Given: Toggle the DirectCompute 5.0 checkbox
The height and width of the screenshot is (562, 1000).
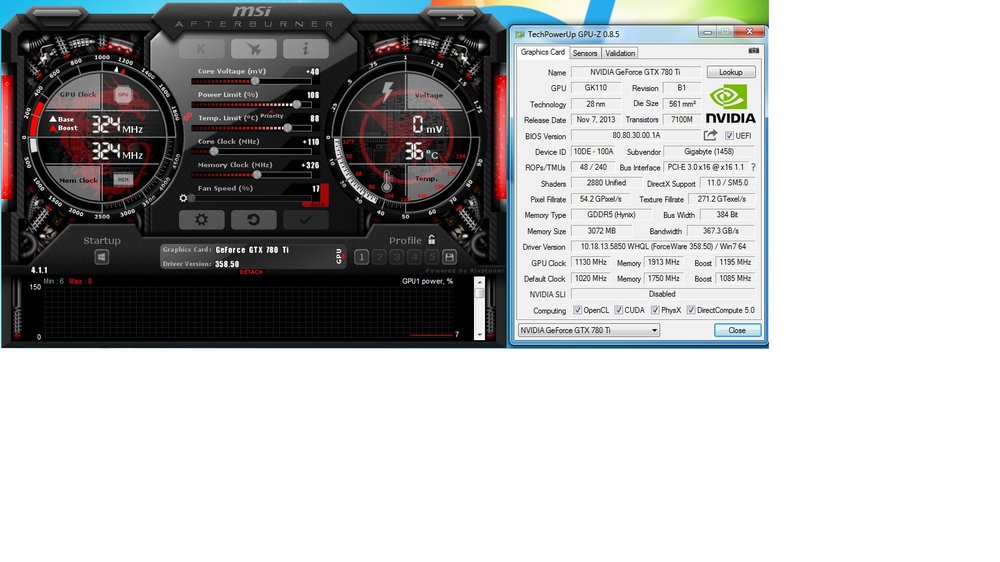Looking at the screenshot, I should pos(691,310).
